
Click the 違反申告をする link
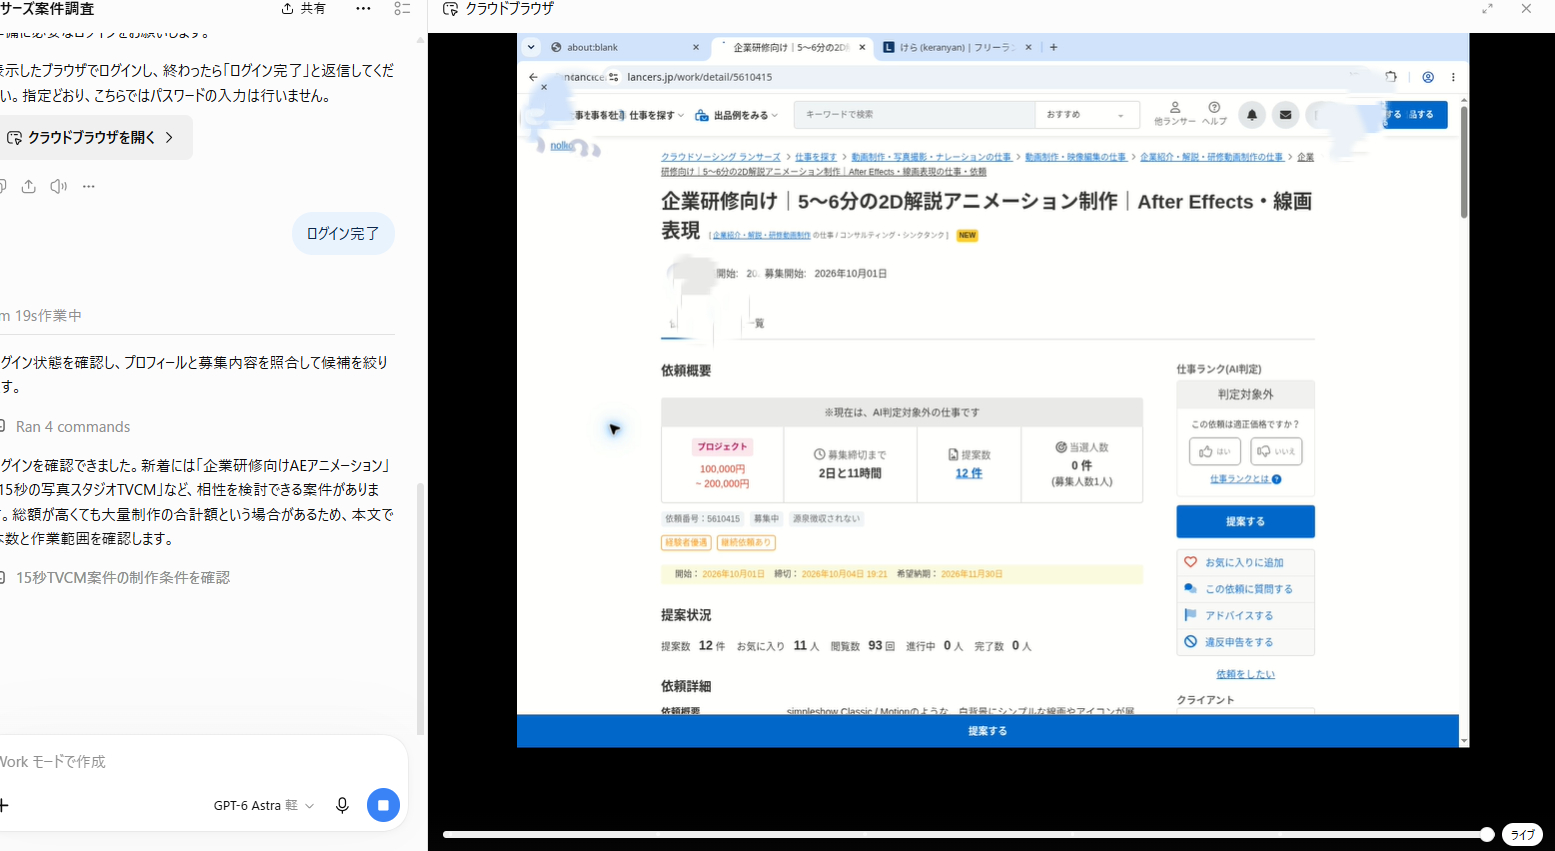(x=1238, y=642)
